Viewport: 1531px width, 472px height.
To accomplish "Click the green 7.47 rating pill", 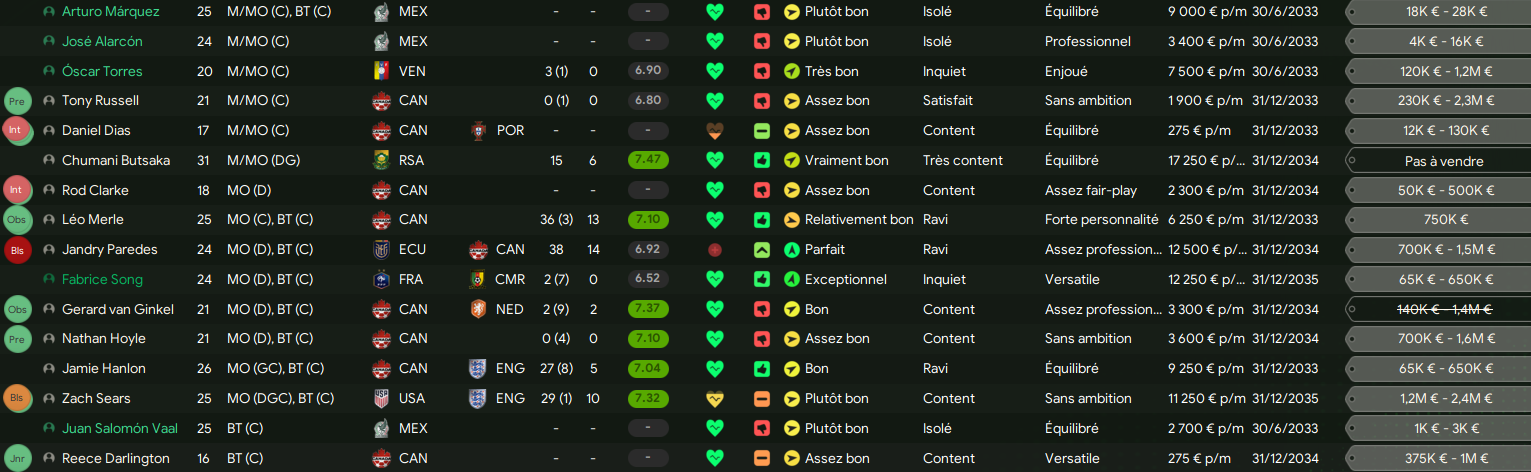I will click(648, 160).
